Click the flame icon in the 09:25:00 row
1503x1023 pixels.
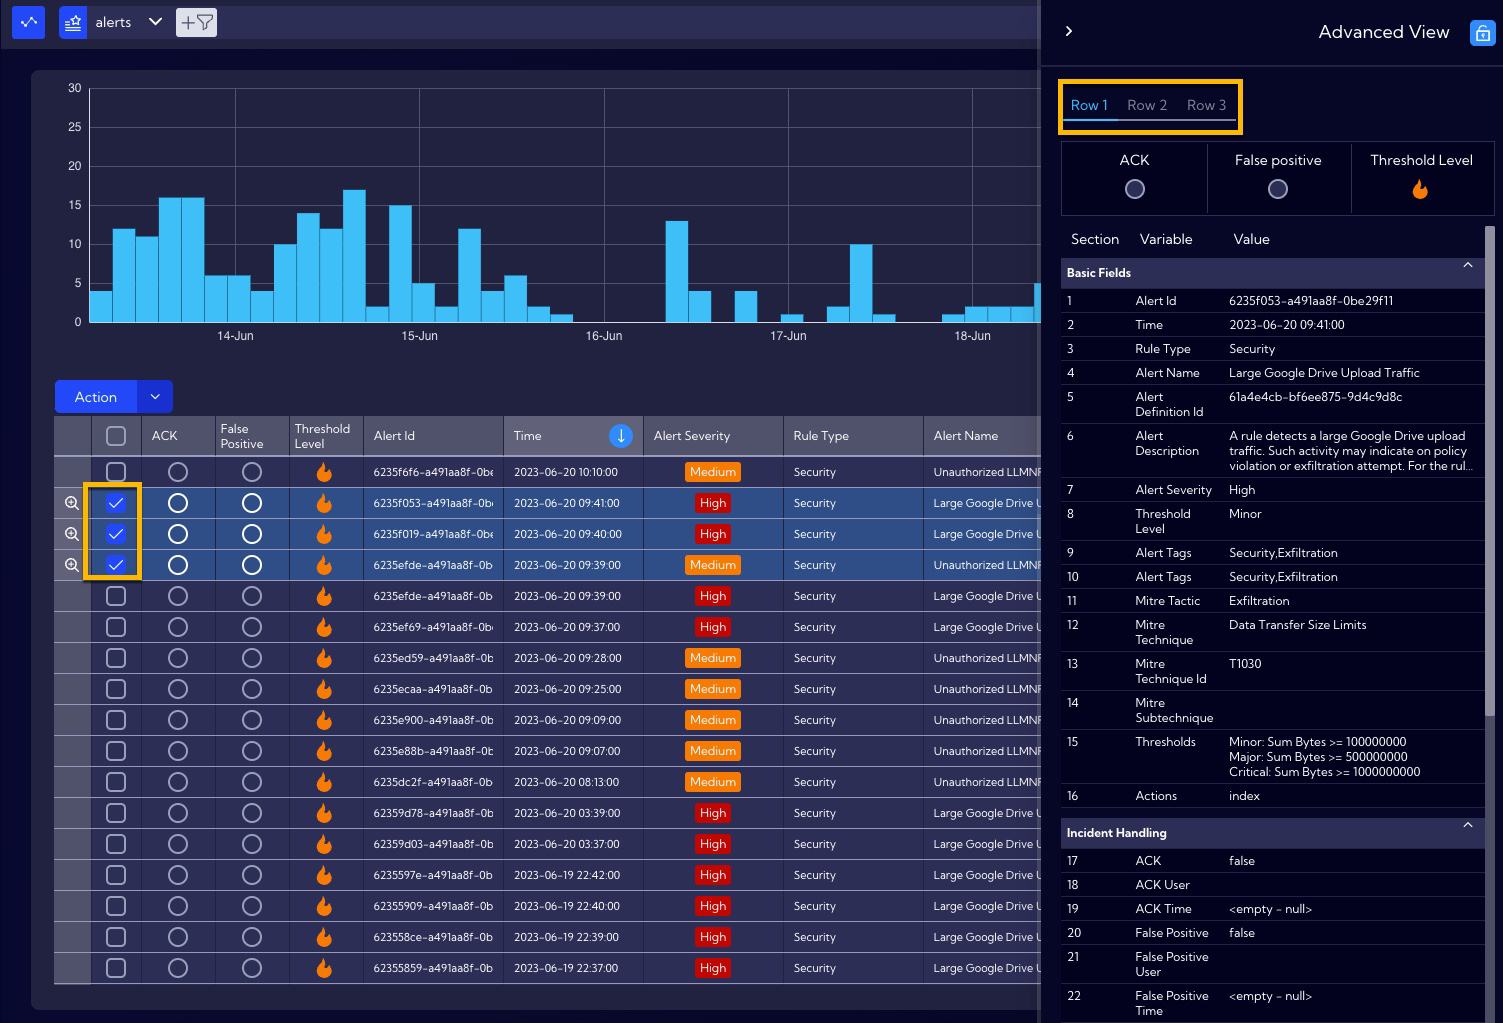[x=324, y=689]
